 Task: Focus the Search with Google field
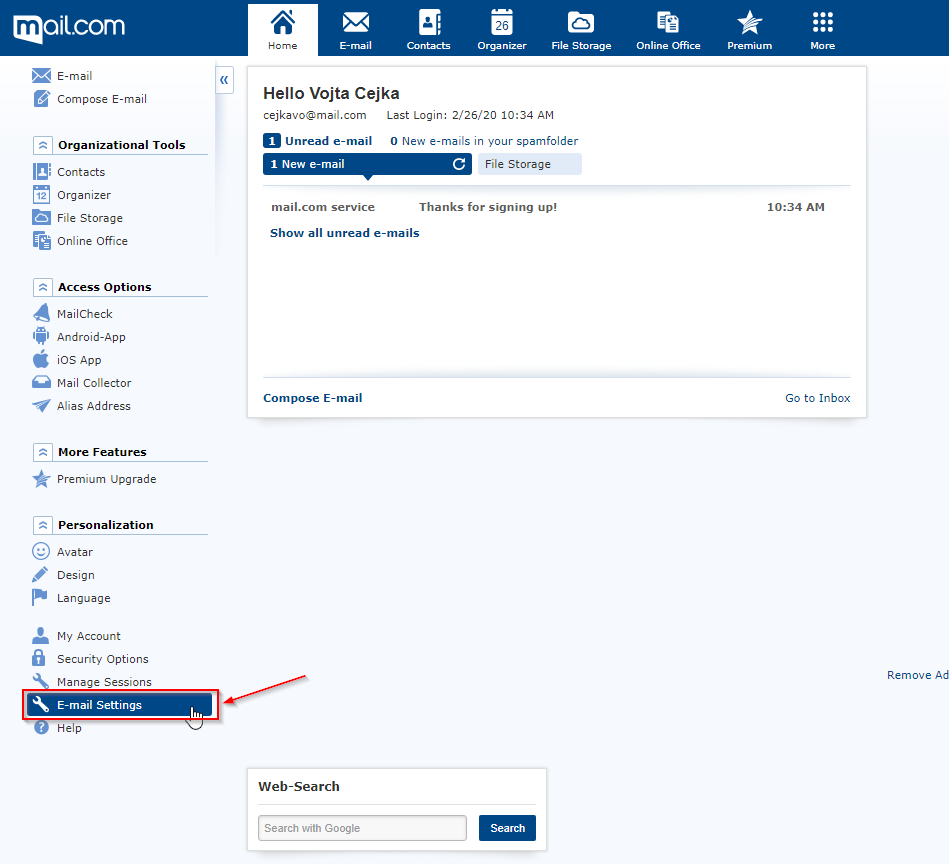point(363,828)
